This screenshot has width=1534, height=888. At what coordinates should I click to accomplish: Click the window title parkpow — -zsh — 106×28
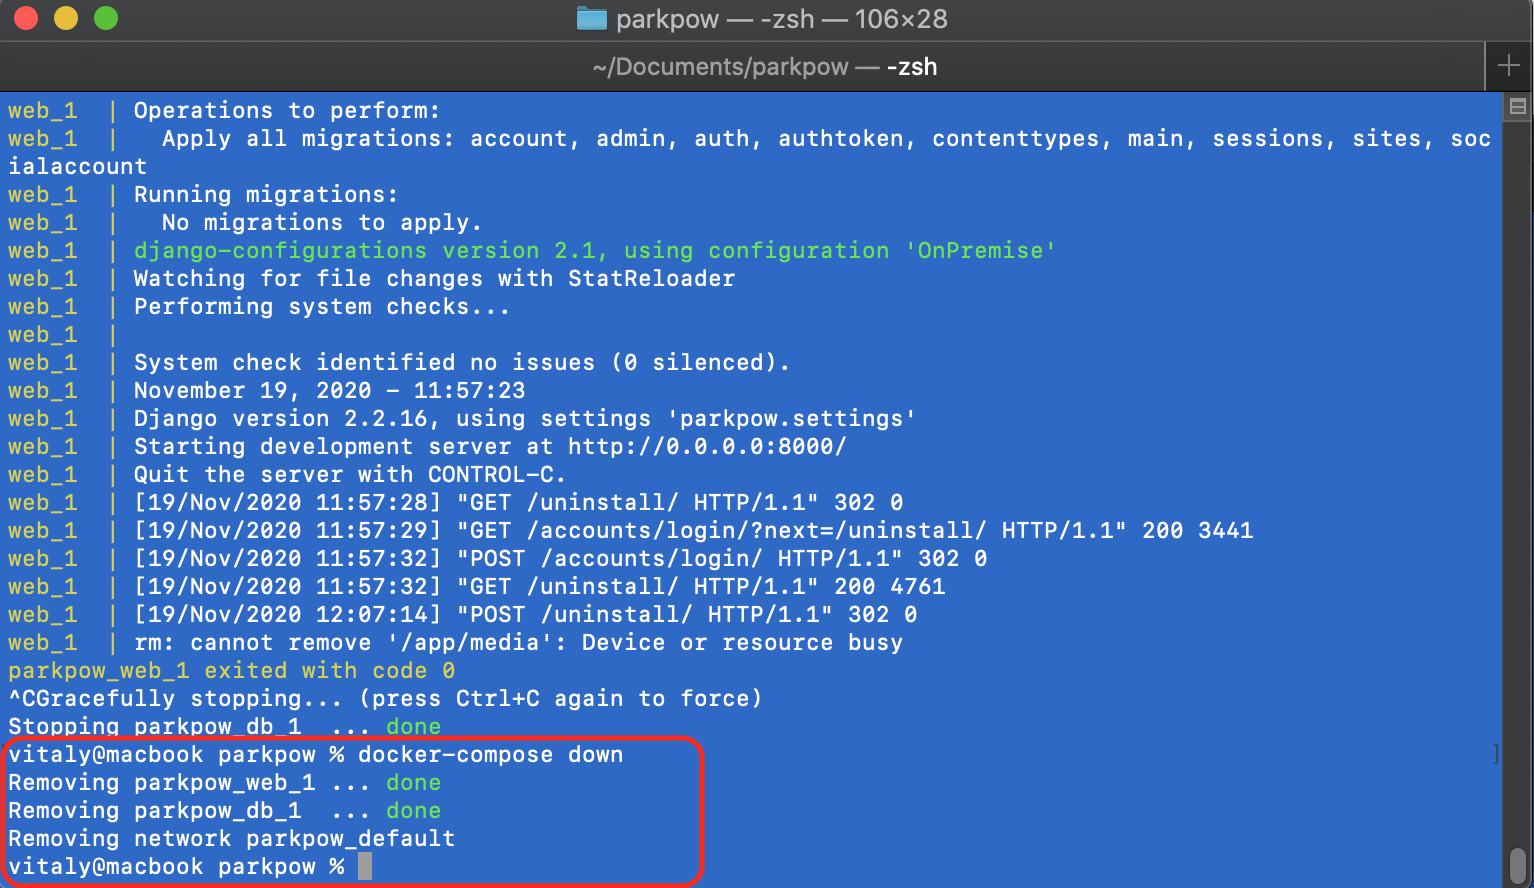click(x=781, y=19)
